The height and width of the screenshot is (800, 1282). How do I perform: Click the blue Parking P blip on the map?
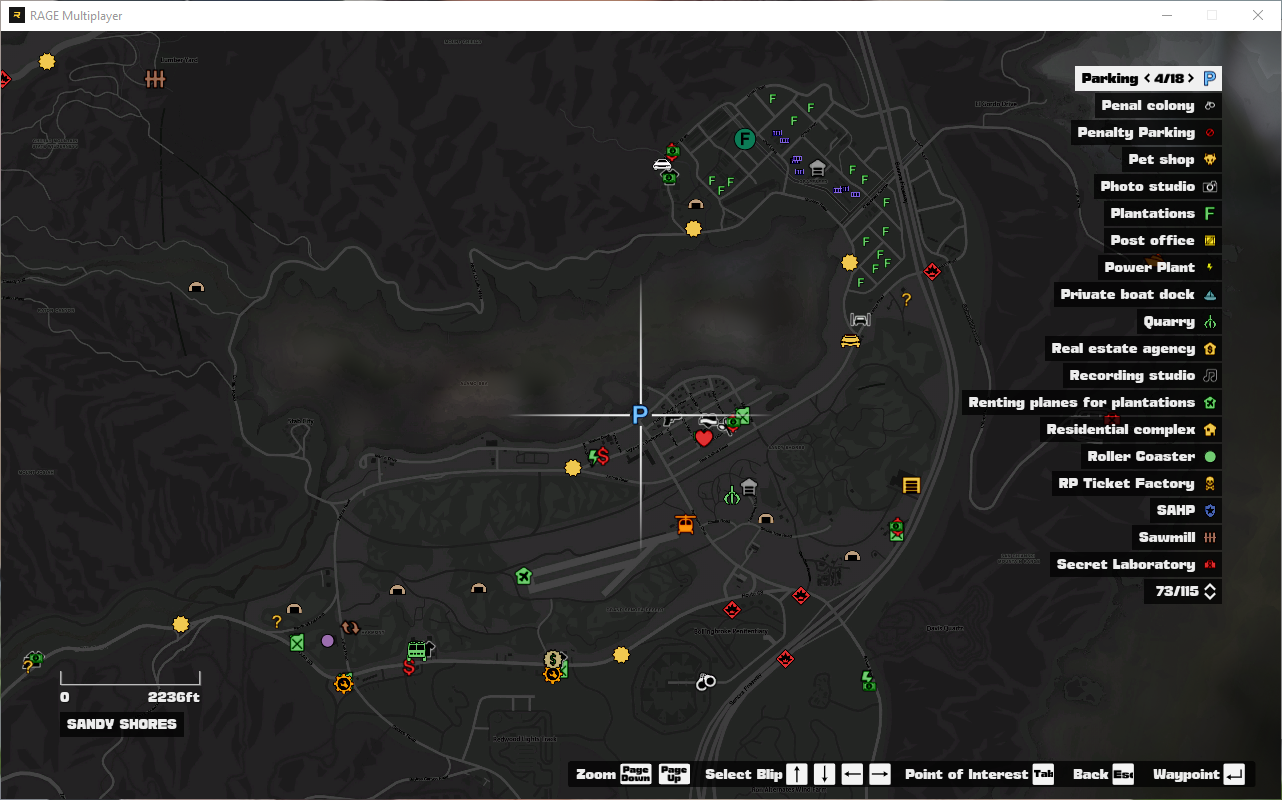pyautogui.click(x=640, y=415)
